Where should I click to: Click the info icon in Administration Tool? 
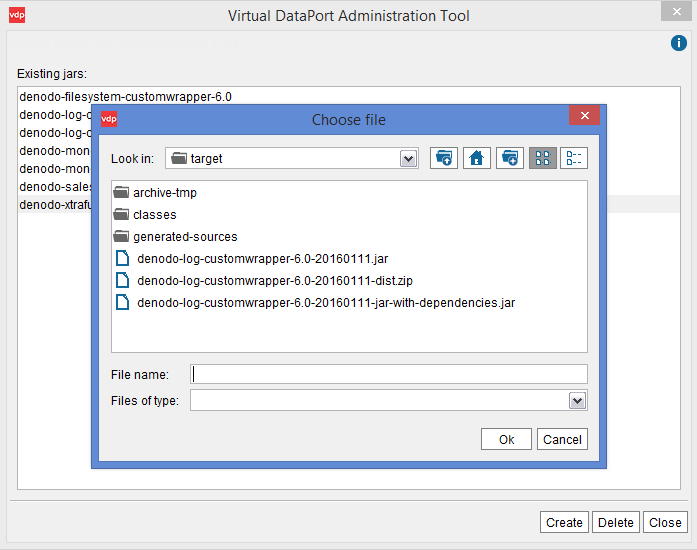(679, 43)
